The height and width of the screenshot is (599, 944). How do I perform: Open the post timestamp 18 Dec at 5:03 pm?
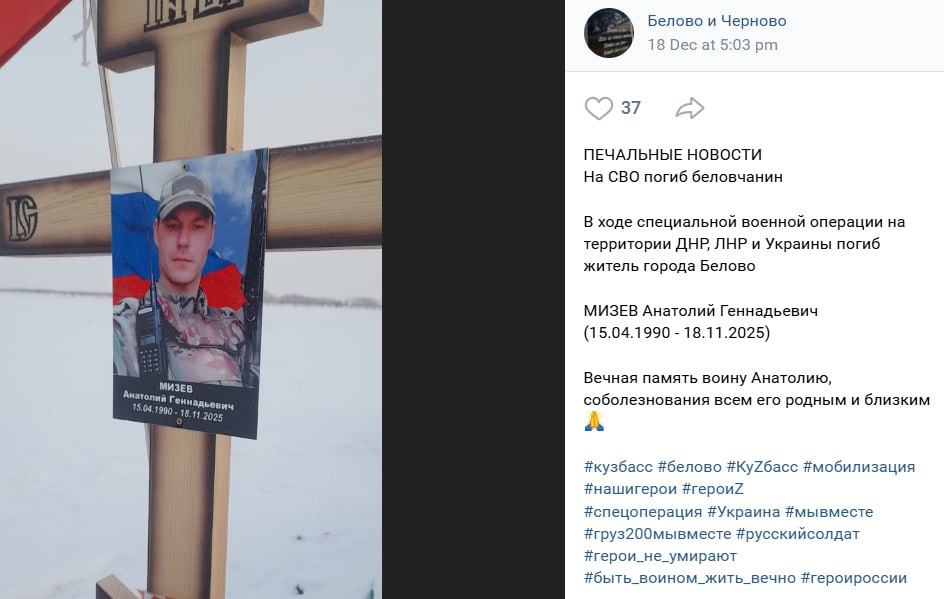click(712, 45)
